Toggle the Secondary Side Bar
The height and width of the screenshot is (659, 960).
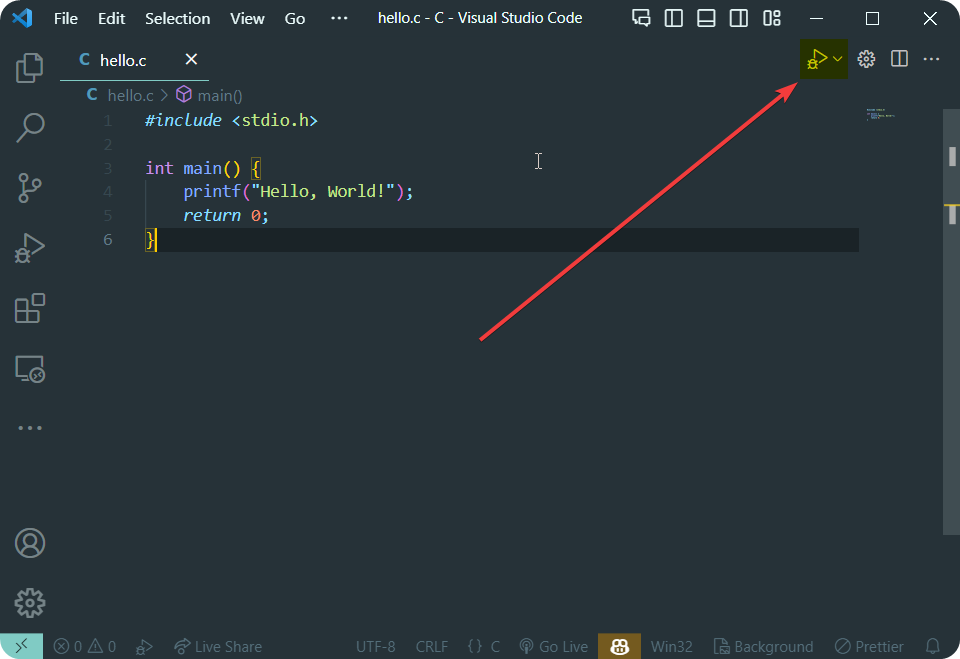coord(738,17)
